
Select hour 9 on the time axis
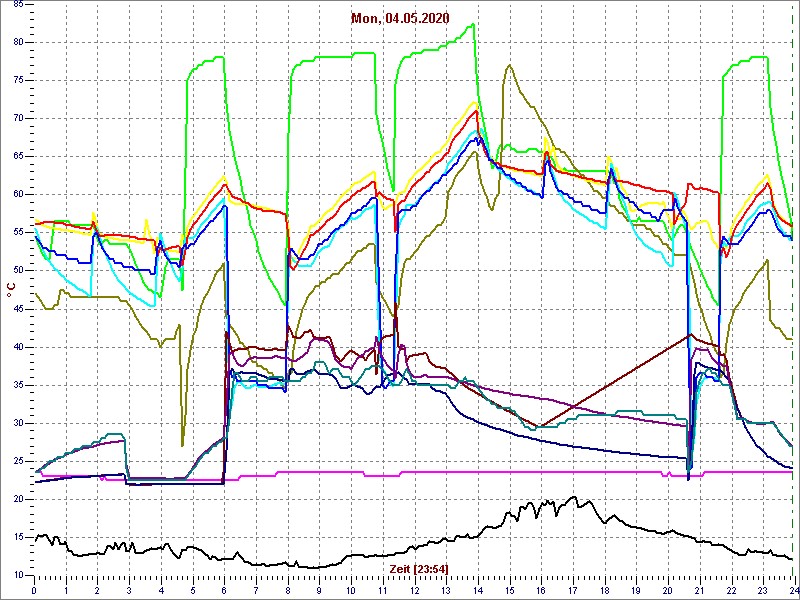click(319, 591)
